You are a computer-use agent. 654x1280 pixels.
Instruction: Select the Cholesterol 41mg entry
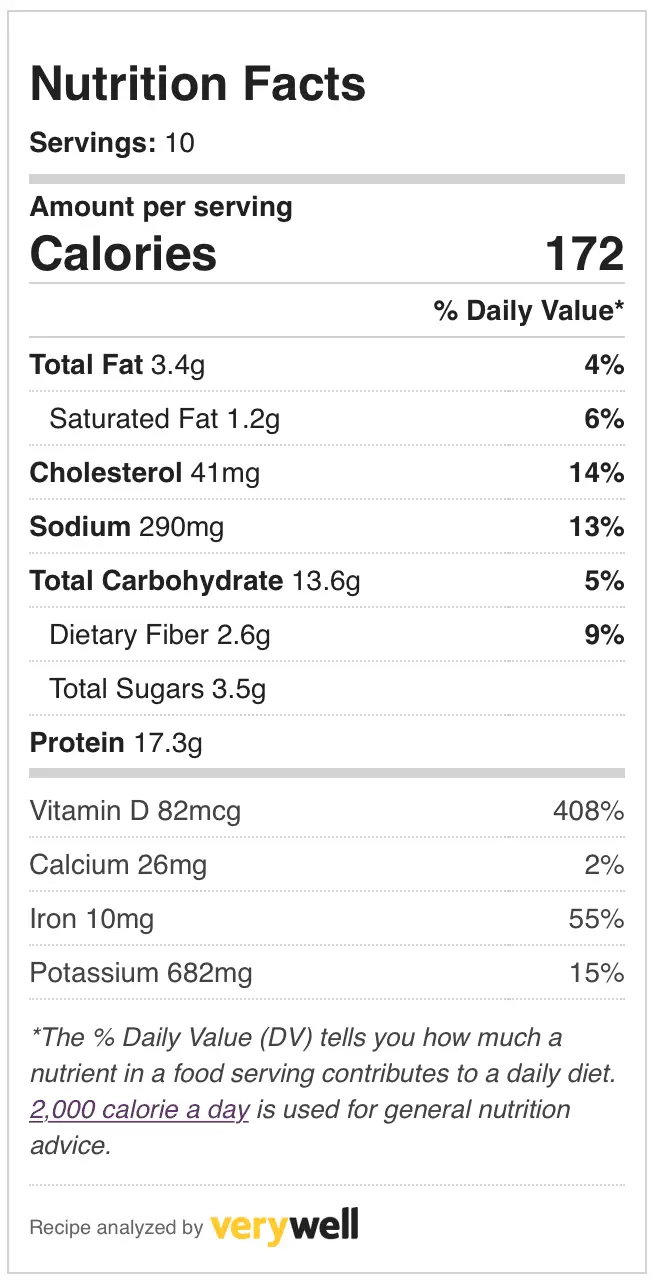pyautogui.click(x=327, y=473)
